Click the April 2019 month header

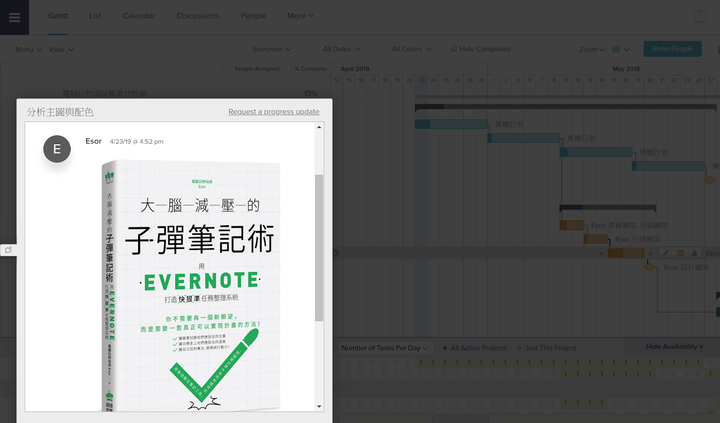[x=355, y=69]
